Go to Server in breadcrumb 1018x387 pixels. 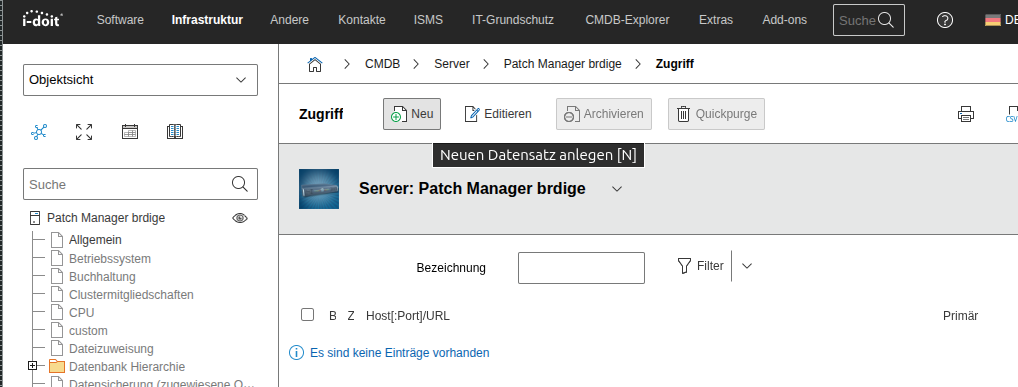[x=452, y=64]
